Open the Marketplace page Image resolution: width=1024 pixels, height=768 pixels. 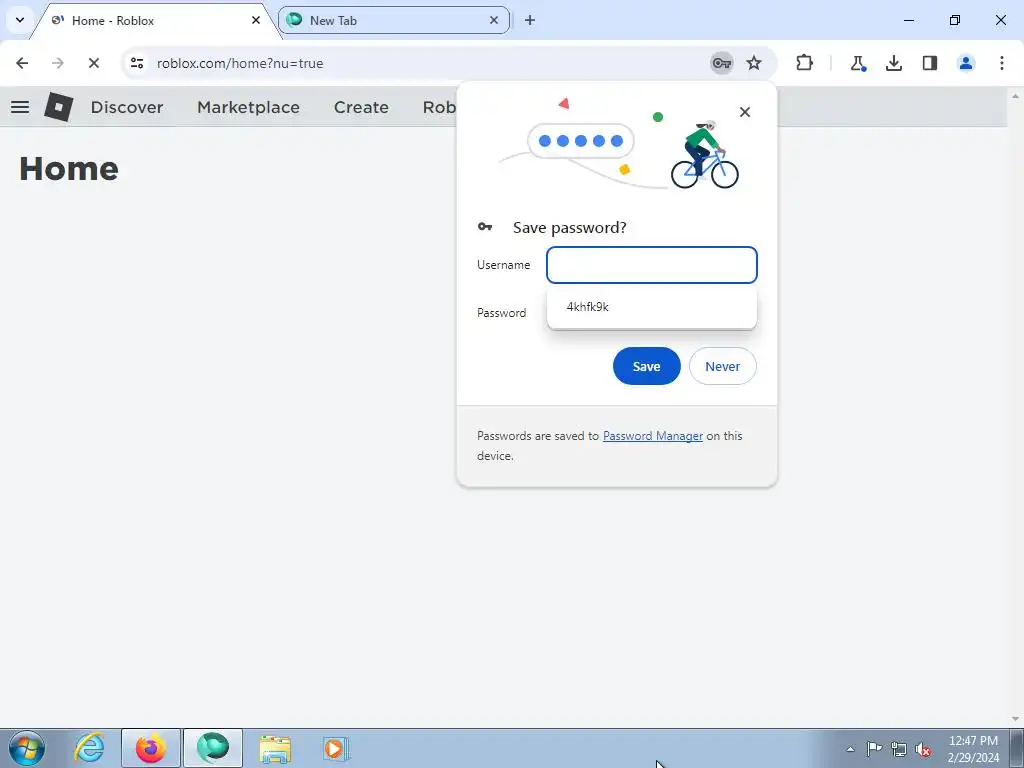coord(248,107)
